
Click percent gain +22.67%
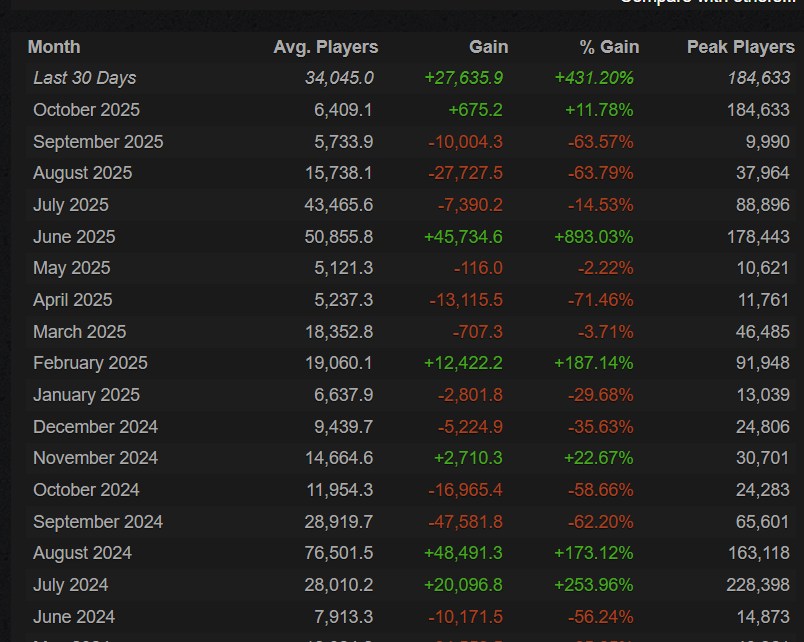tap(598, 457)
